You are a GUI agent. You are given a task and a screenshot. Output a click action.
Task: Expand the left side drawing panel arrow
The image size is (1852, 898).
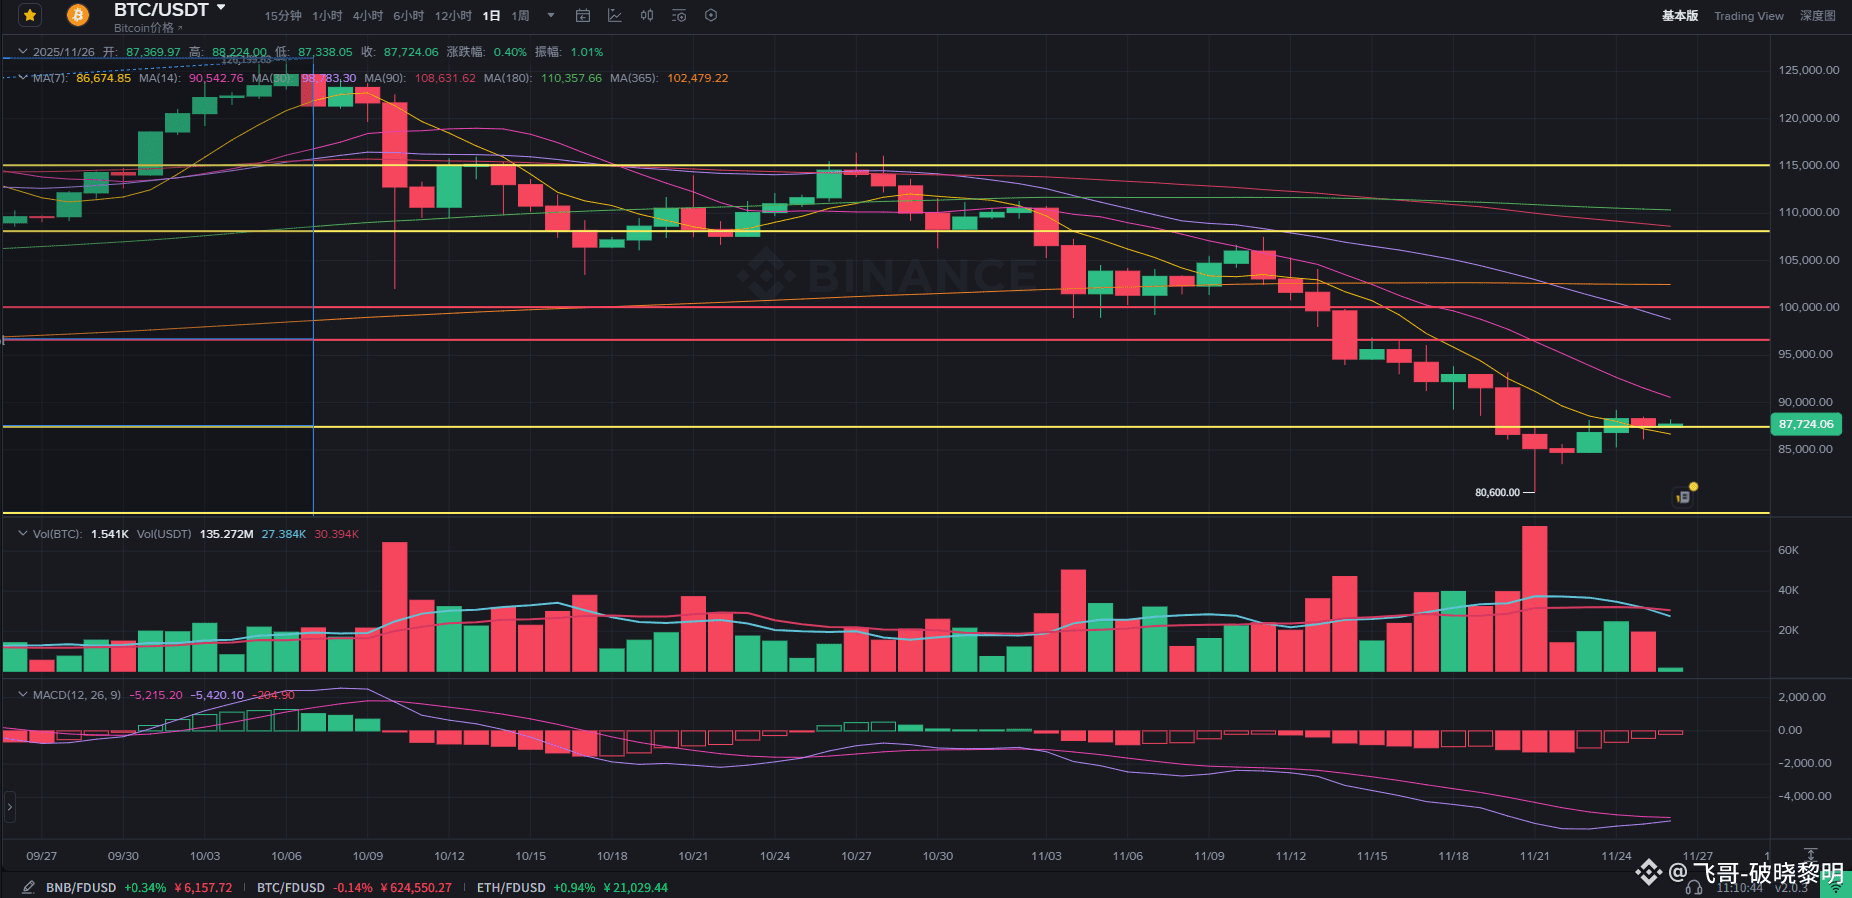[x=10, y=806]
